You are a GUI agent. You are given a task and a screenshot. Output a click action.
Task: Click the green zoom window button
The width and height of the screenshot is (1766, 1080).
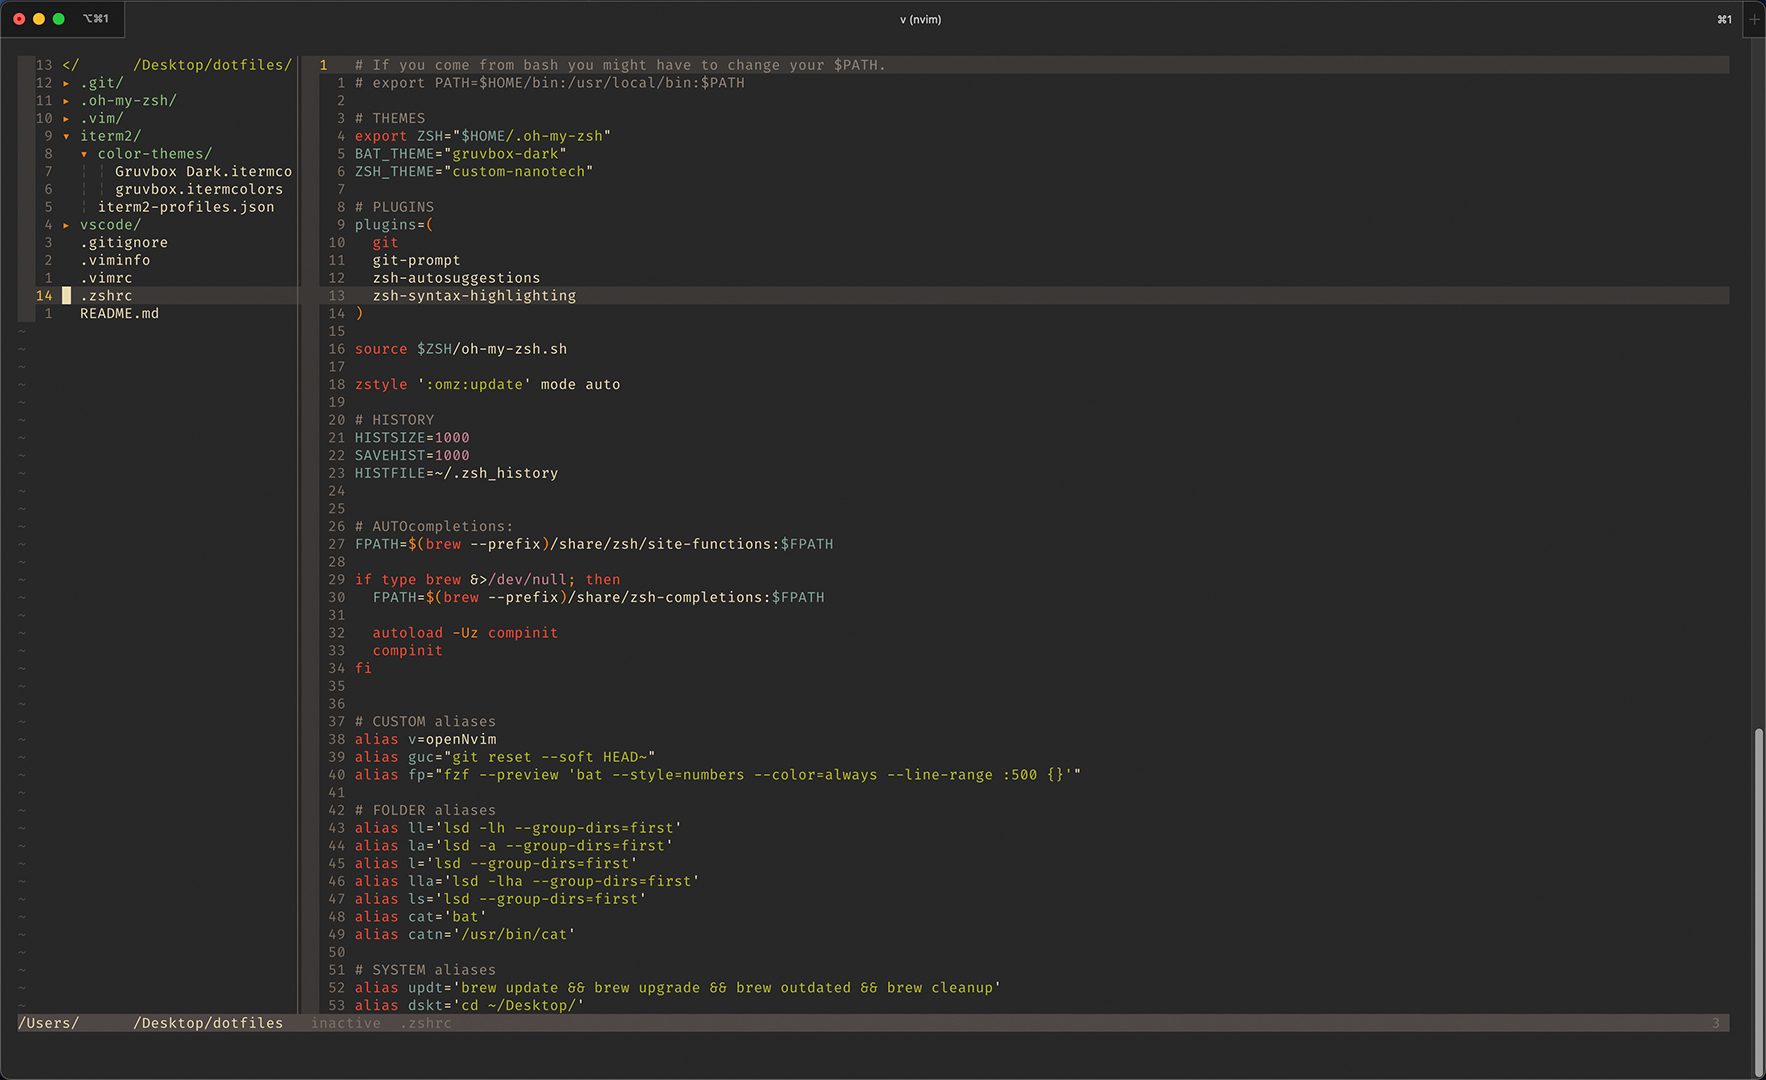pyautogui.click(x=59, y=19)
